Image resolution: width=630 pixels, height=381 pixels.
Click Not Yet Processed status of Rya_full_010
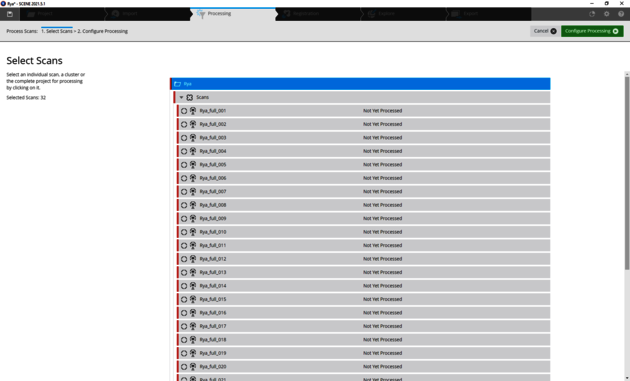382,232
